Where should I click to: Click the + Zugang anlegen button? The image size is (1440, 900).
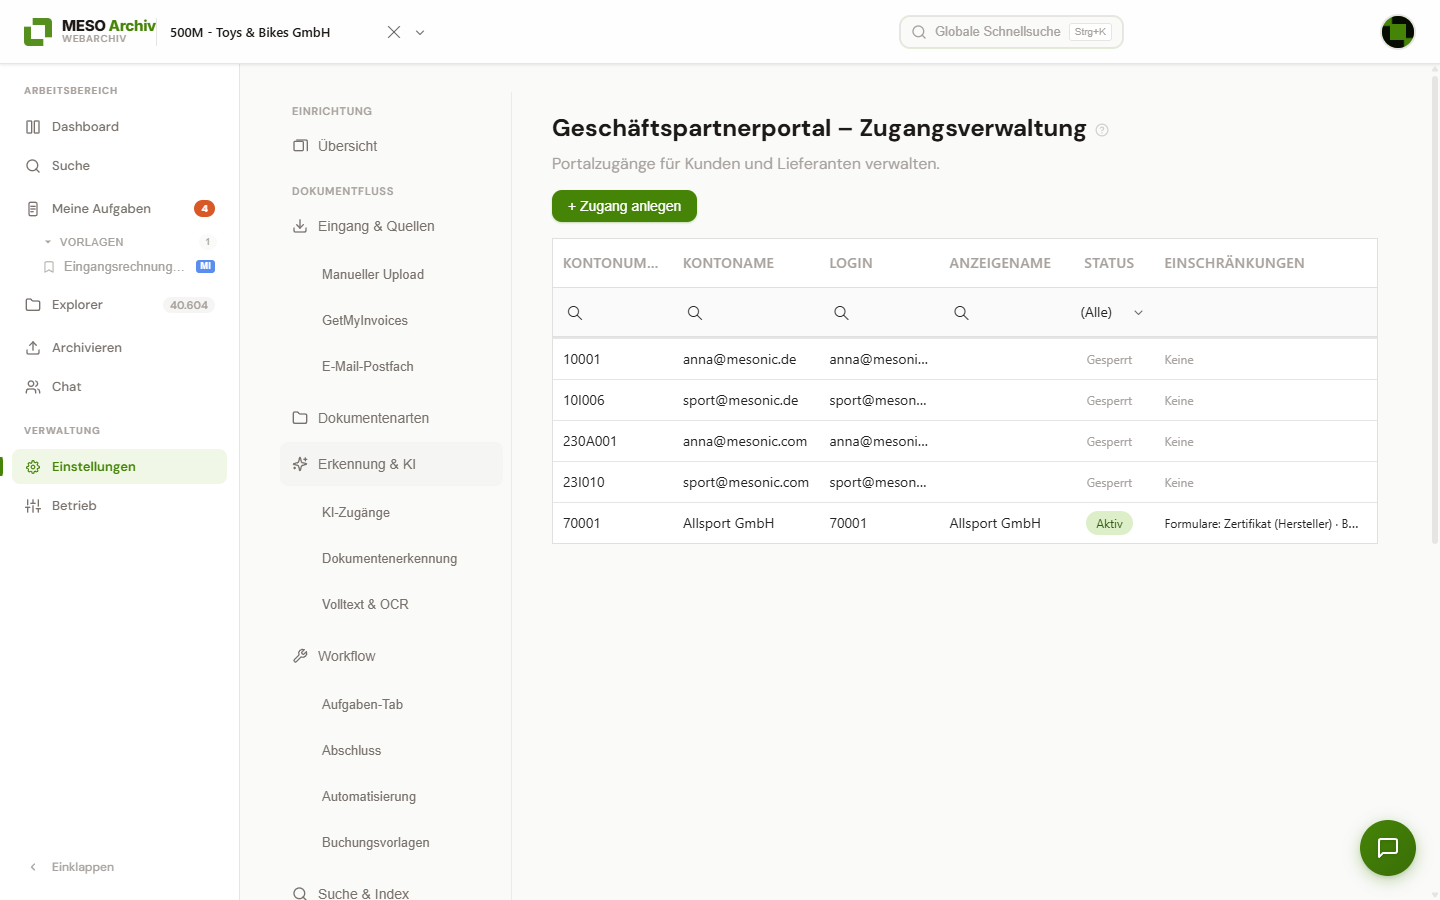624,206
